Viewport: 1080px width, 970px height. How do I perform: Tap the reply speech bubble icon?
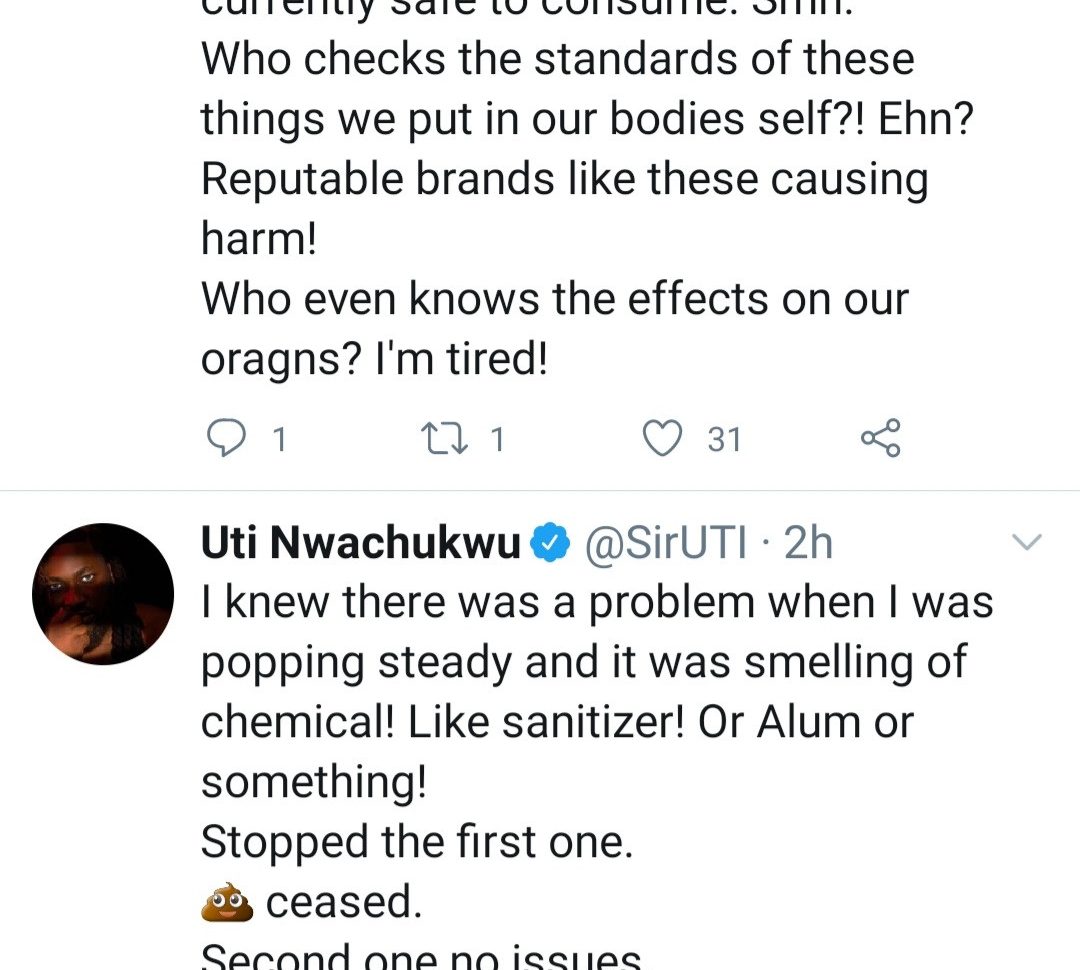pyautogui.click(x=226, y=438)
